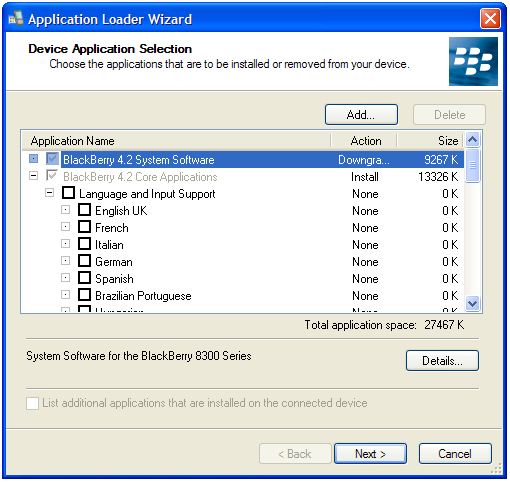
Task: Collapse the Language and Input Support node
Action: [49, 193]
